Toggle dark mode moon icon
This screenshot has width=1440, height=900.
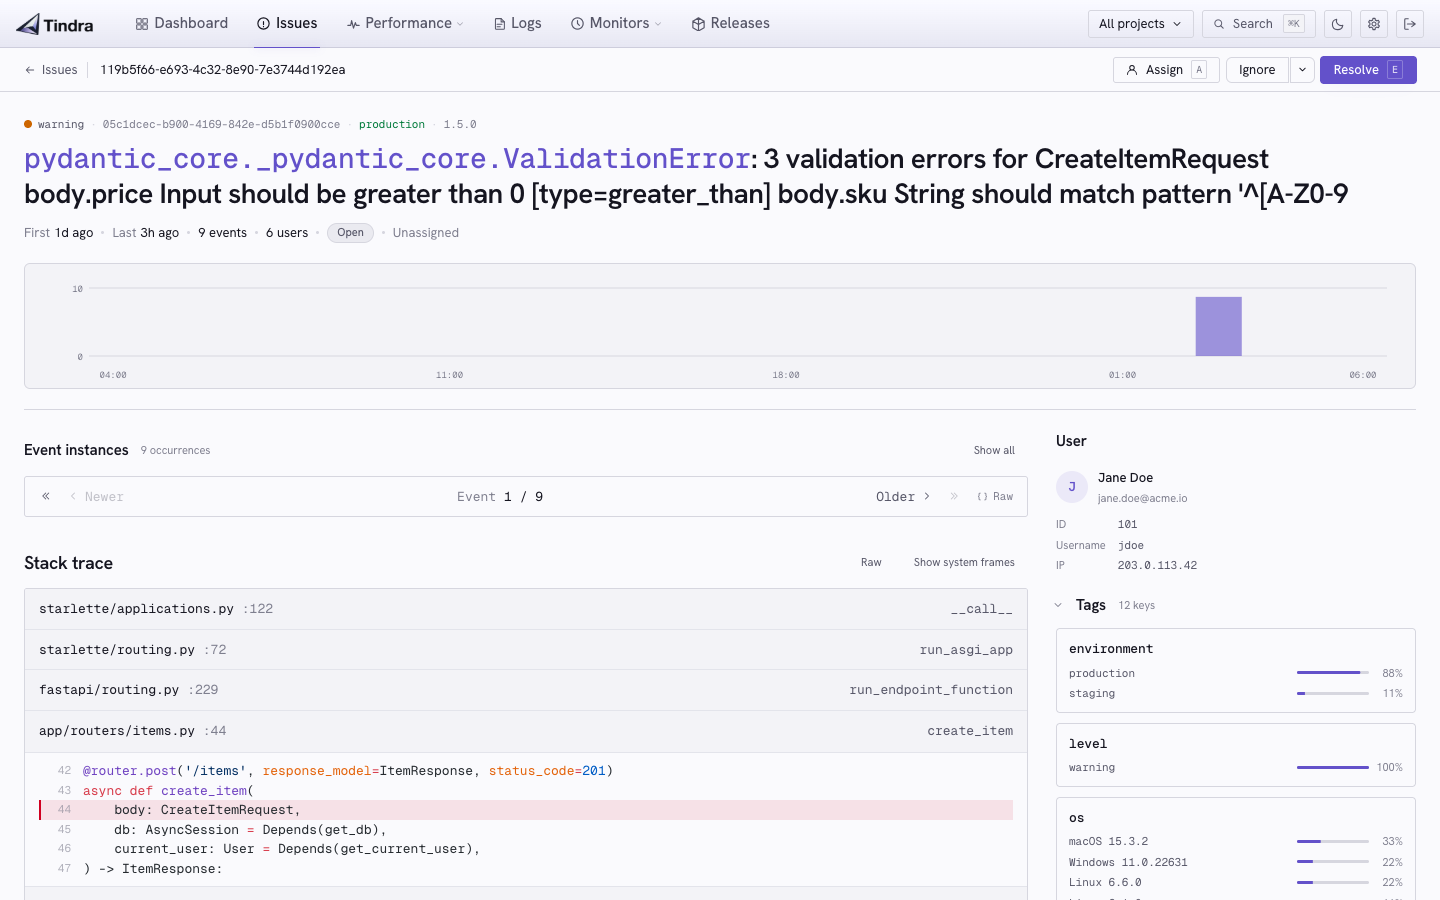click(1338, 24)
